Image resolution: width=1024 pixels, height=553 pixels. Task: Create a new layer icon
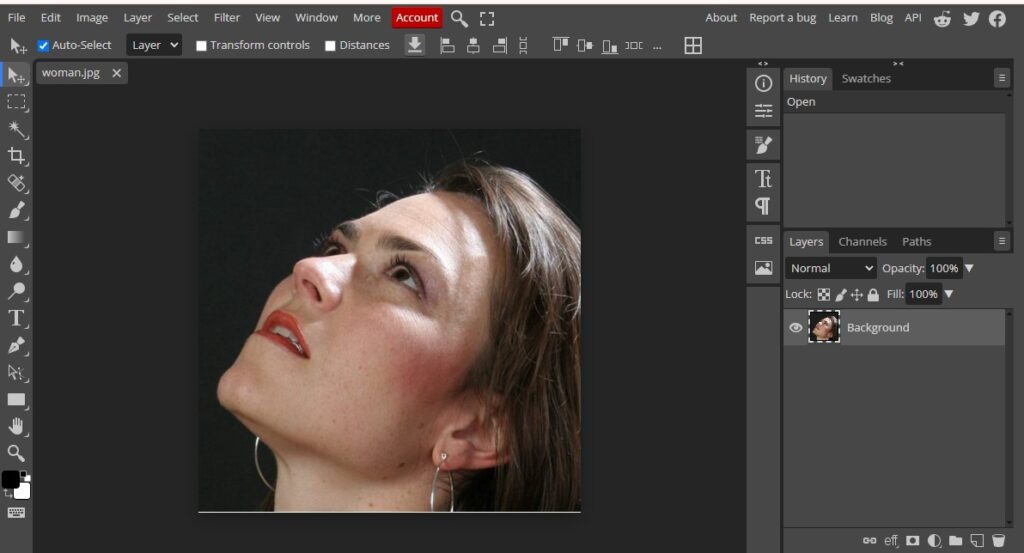977,540
